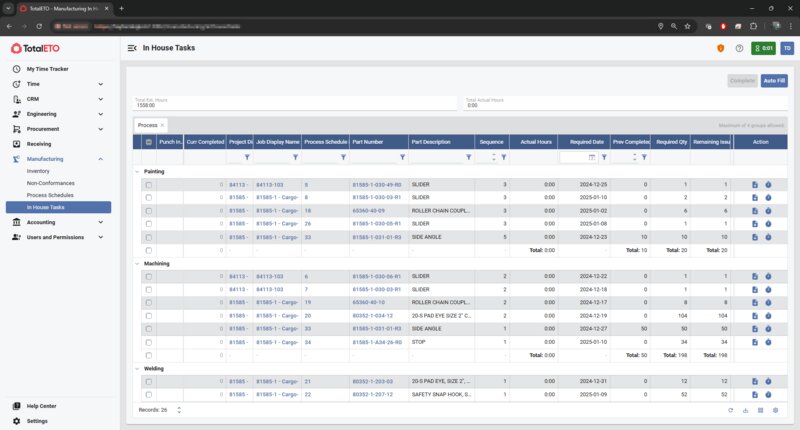Click the export download icon below grid
The height and width of the screenshot is (430, 800).
click(x=746, y=410)
